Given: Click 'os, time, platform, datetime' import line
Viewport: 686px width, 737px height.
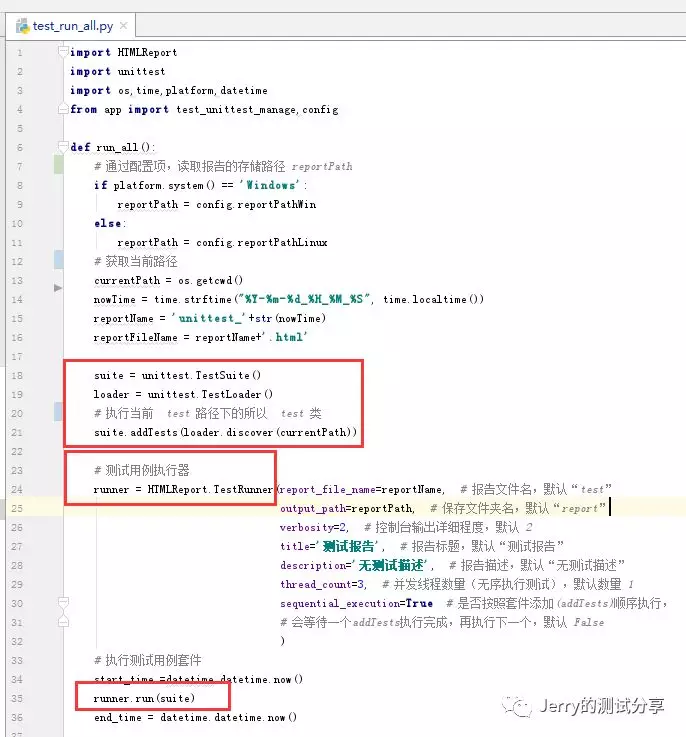Looking at the screenshot, I should [193, 90].
